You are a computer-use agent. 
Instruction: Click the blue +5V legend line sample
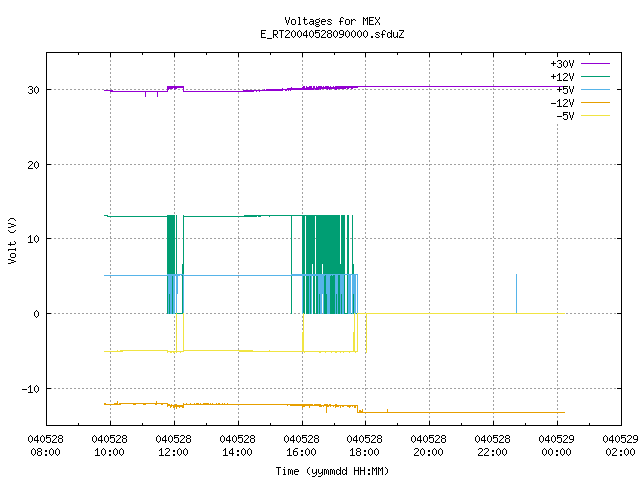tap(595, 89)
